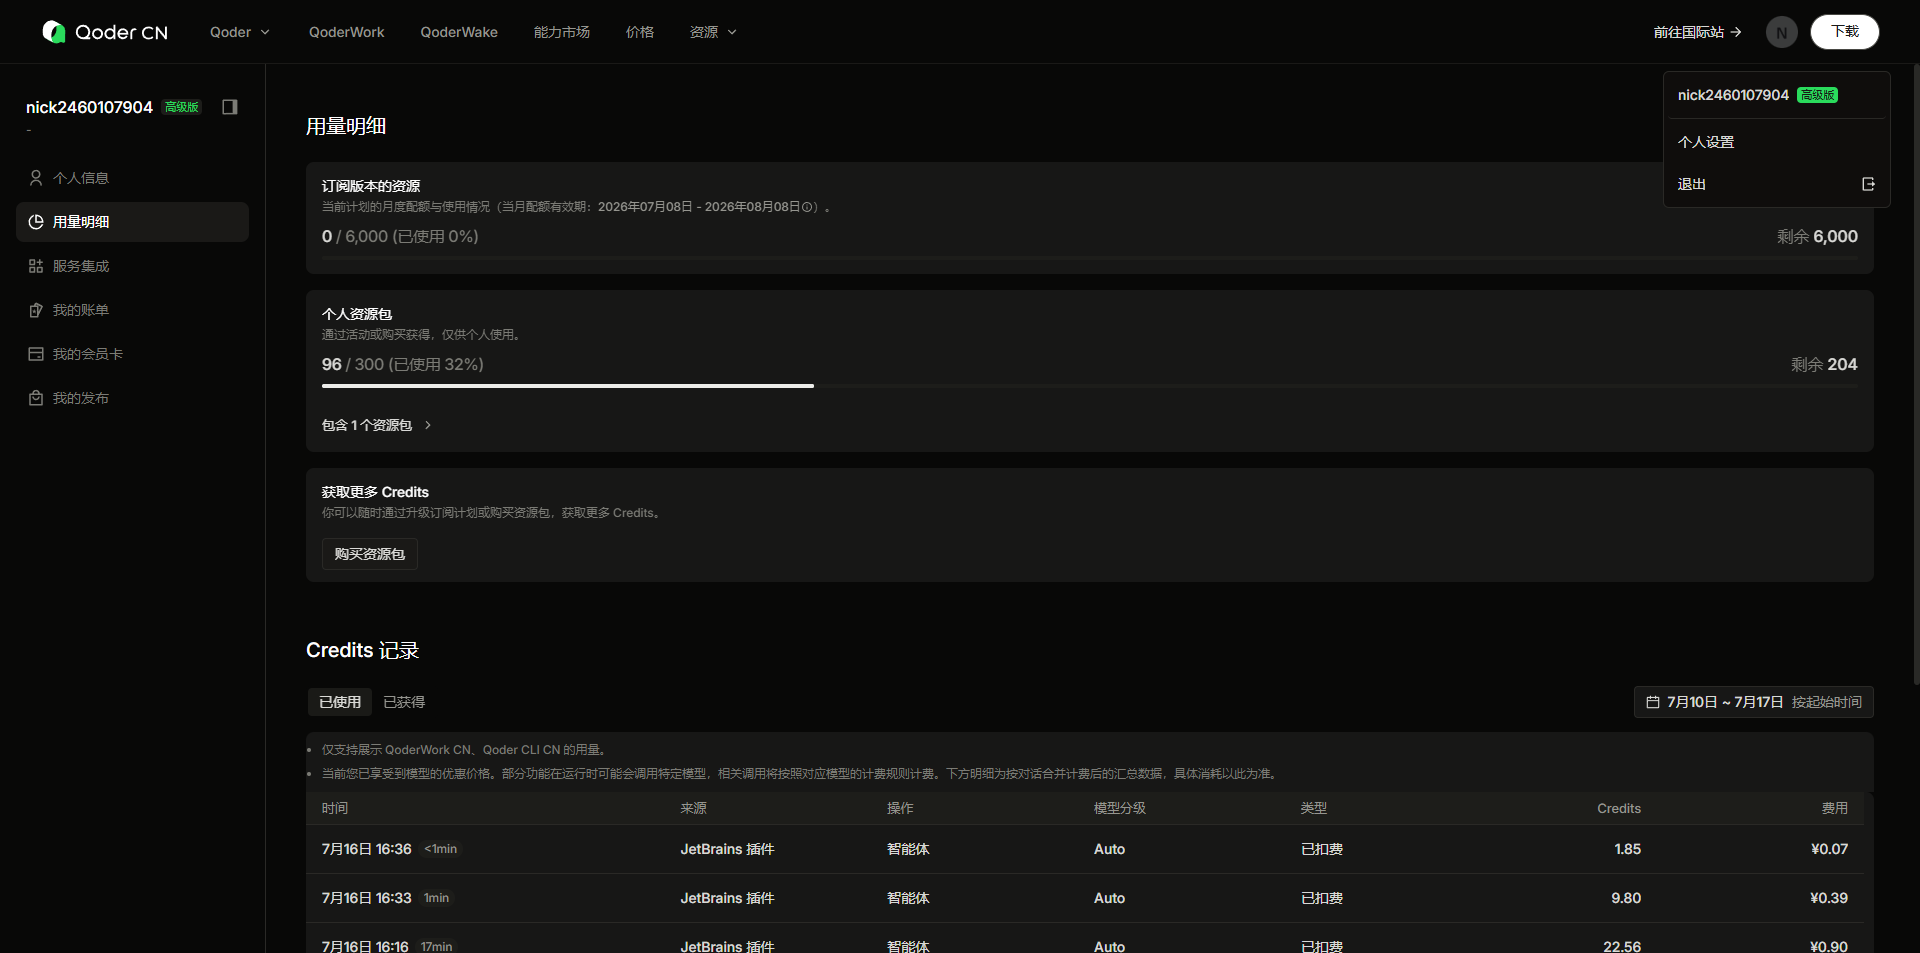Expand the 资源 dropdown menu
The image size is (1920, 953).
pos(713,32)
